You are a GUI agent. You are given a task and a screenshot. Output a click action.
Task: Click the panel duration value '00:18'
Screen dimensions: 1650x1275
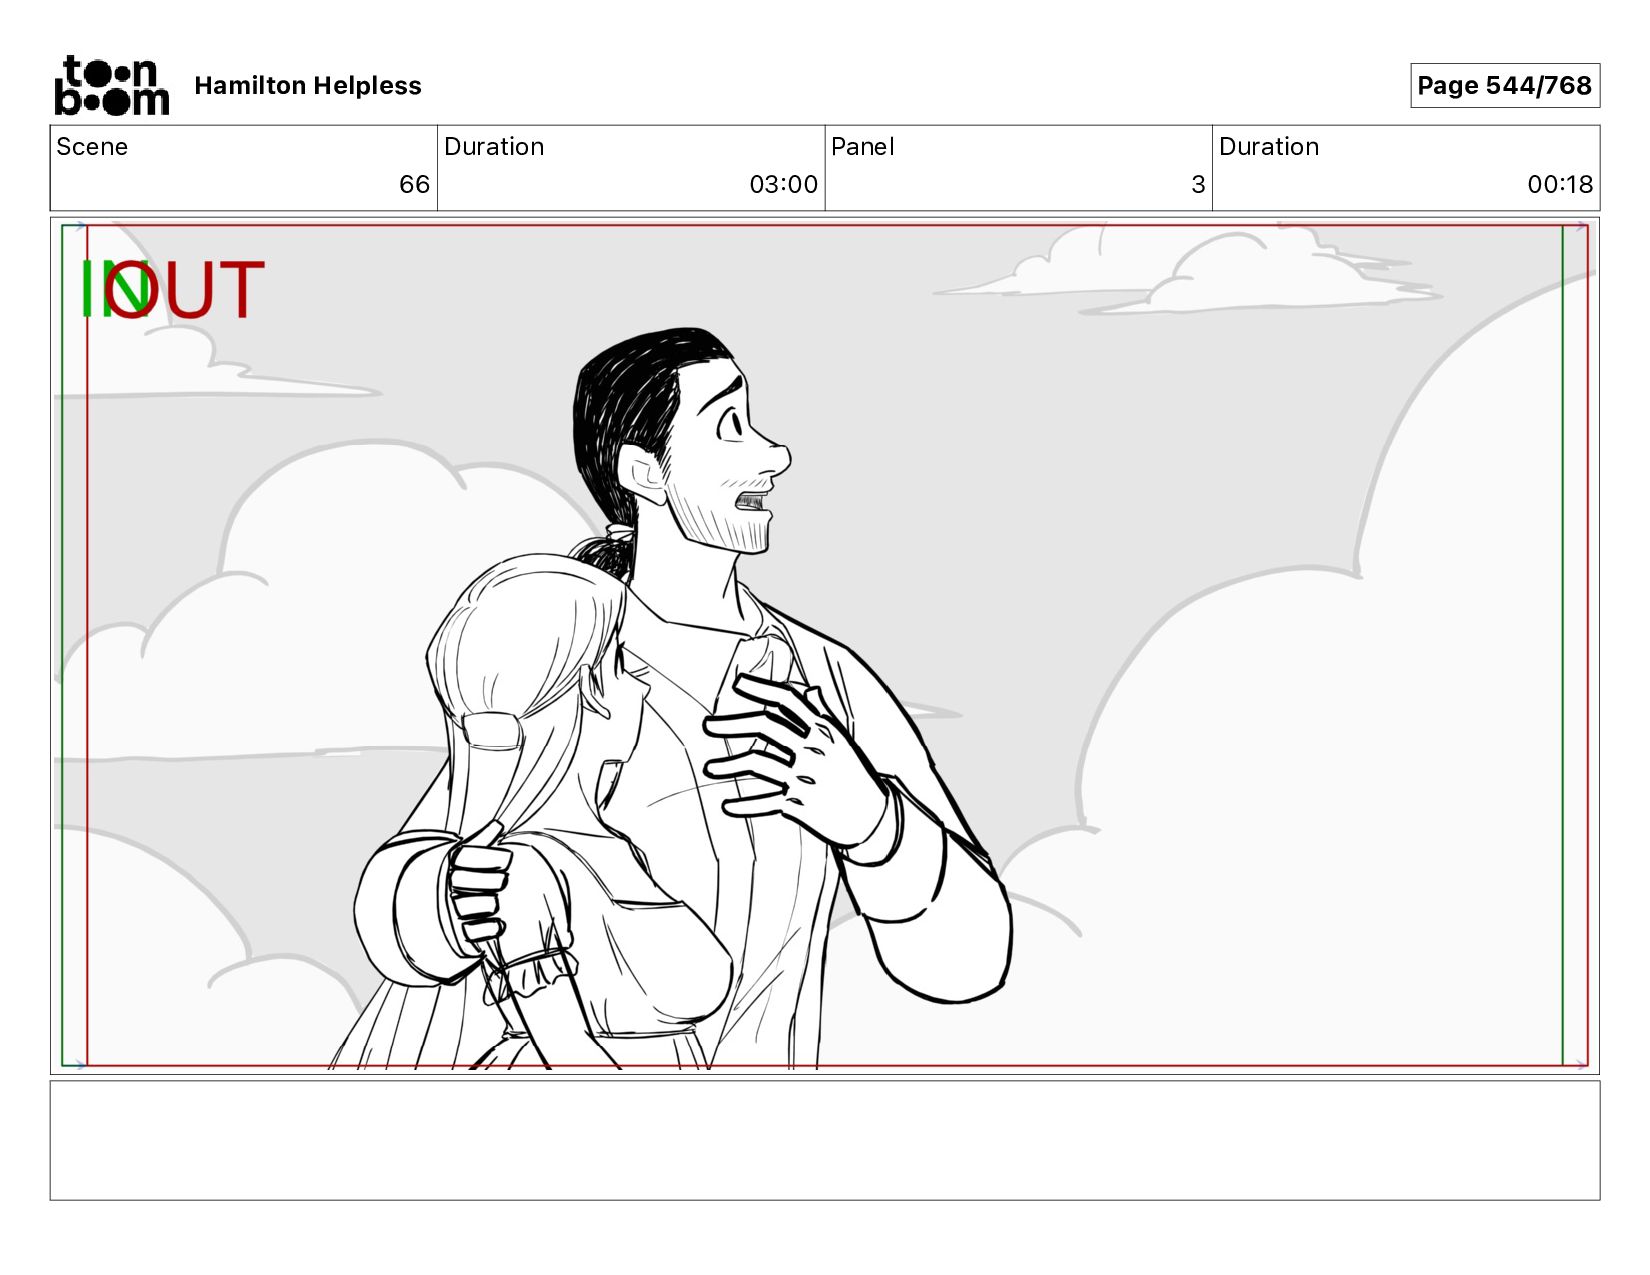tap(1560, 184)
